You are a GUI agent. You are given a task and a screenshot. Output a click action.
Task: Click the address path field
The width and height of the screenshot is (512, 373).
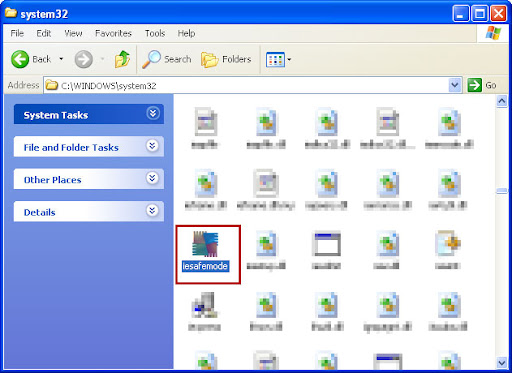click(x=246, y=85)
